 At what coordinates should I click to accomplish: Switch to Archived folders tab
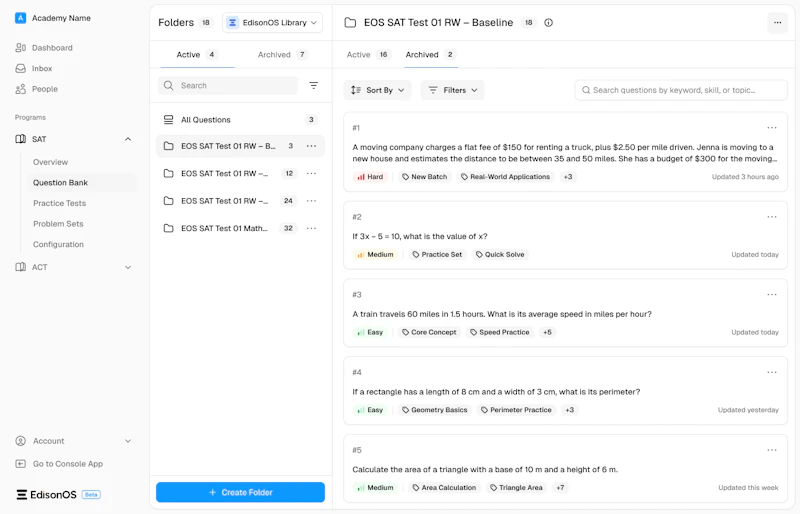click(x=283, y=55)
